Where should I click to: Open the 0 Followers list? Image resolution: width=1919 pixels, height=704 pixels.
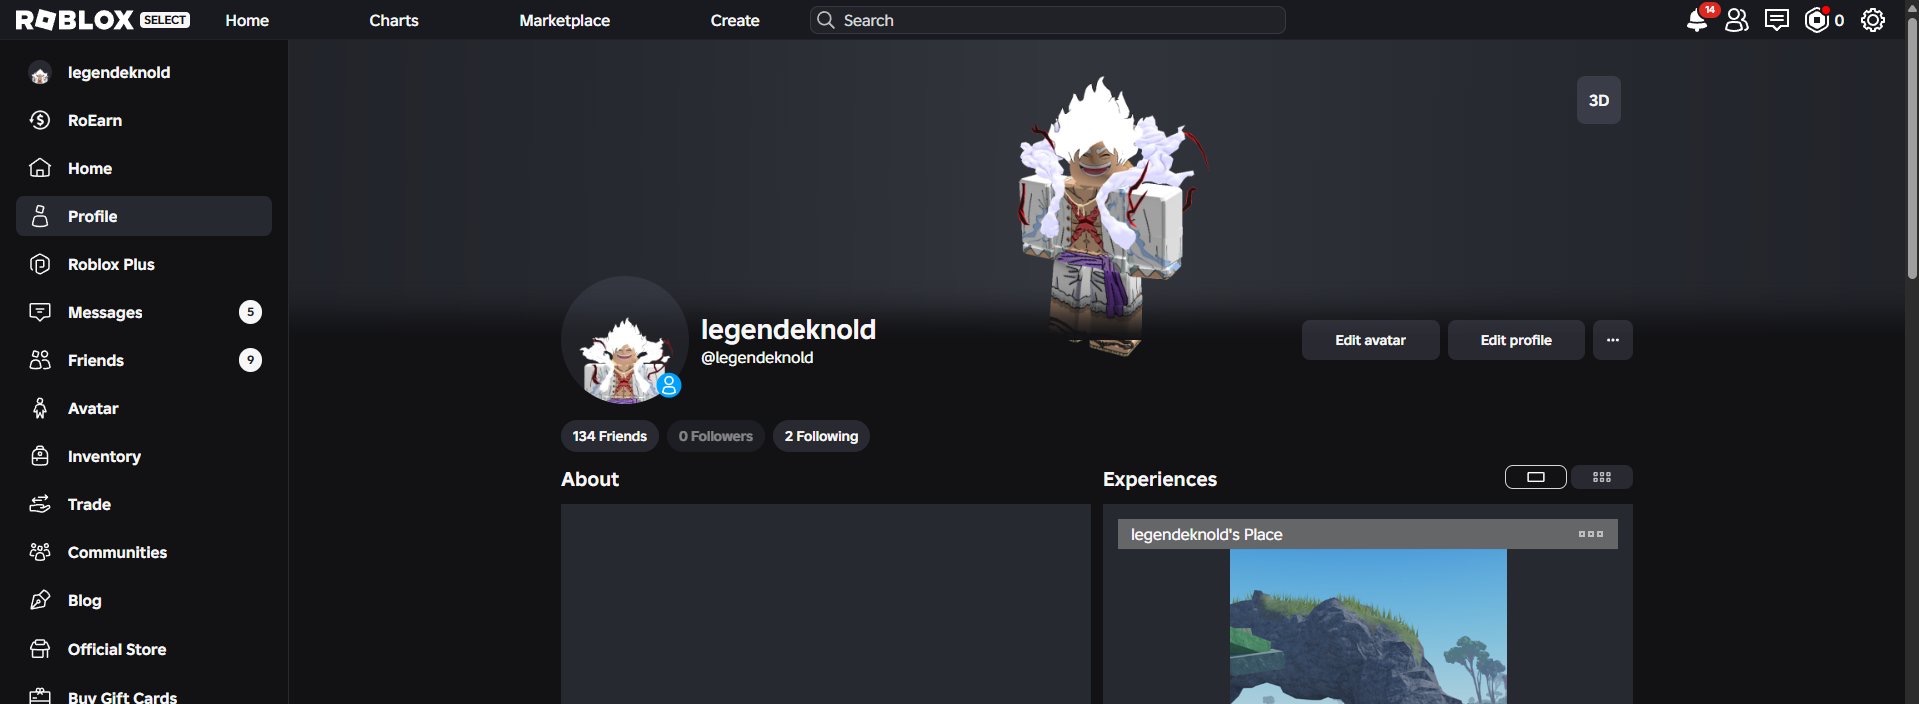point(716,436)
